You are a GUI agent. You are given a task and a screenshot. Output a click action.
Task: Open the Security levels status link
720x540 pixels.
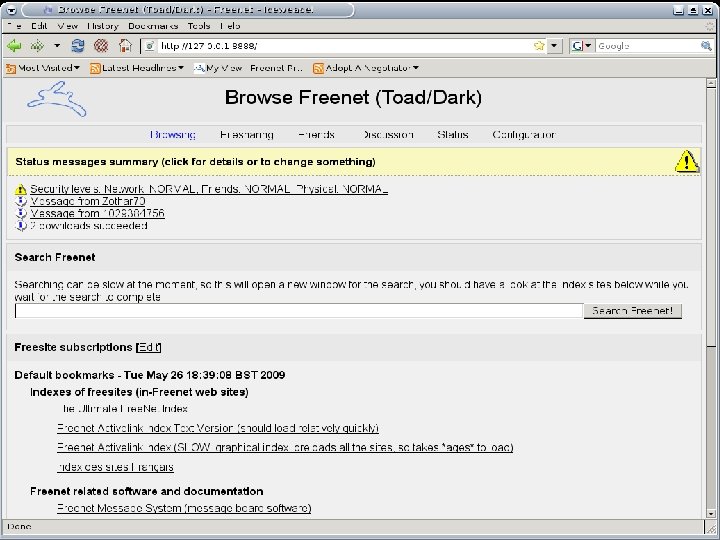[x=209, y=189]
